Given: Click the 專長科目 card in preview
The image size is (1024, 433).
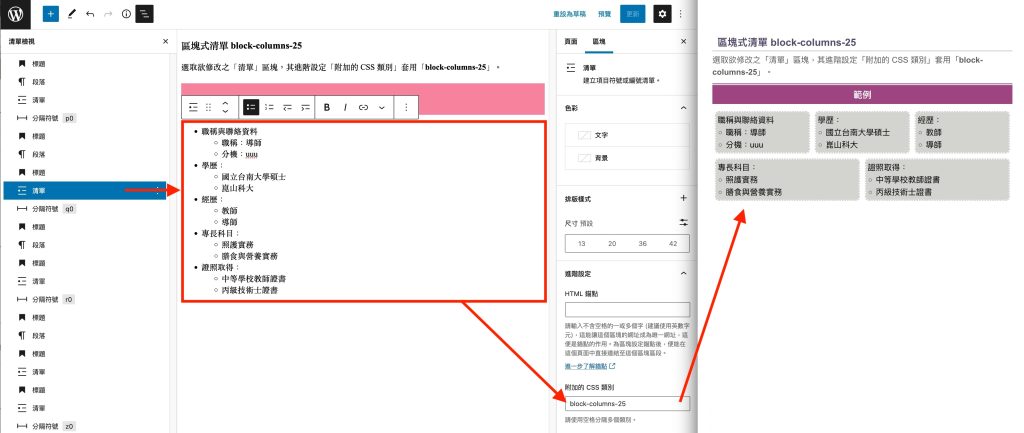Looking at the screenshot, I should [x=788, y=180].
